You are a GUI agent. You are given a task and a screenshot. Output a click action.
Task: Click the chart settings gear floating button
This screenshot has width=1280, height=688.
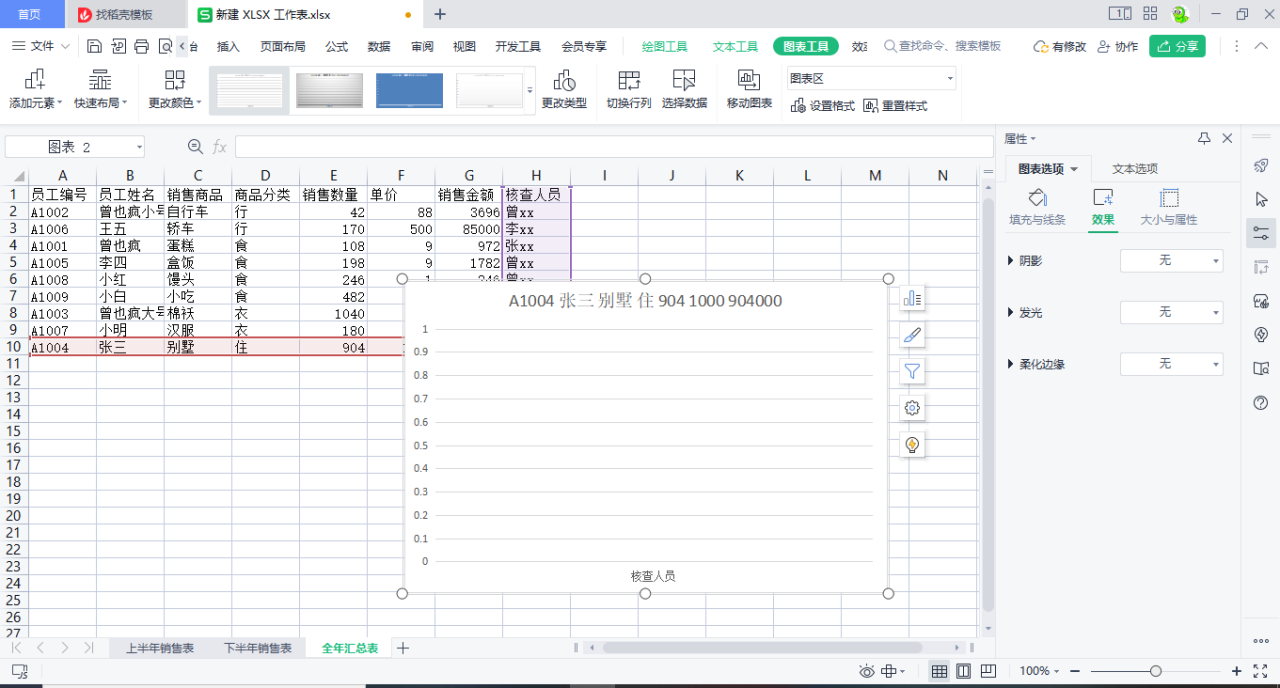click(912, 408)
